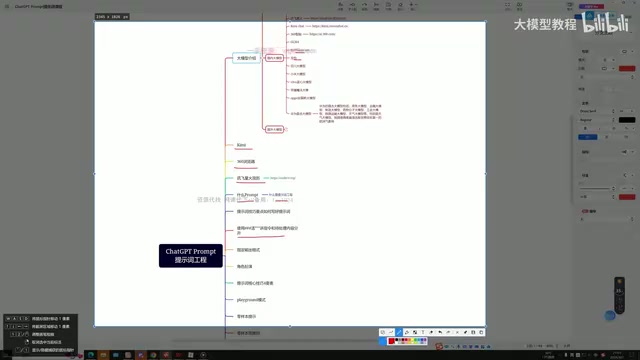The image size is (640, 360).
Task: Select the rectangle tool in screenshot toolbar
Action: (383, 332)
